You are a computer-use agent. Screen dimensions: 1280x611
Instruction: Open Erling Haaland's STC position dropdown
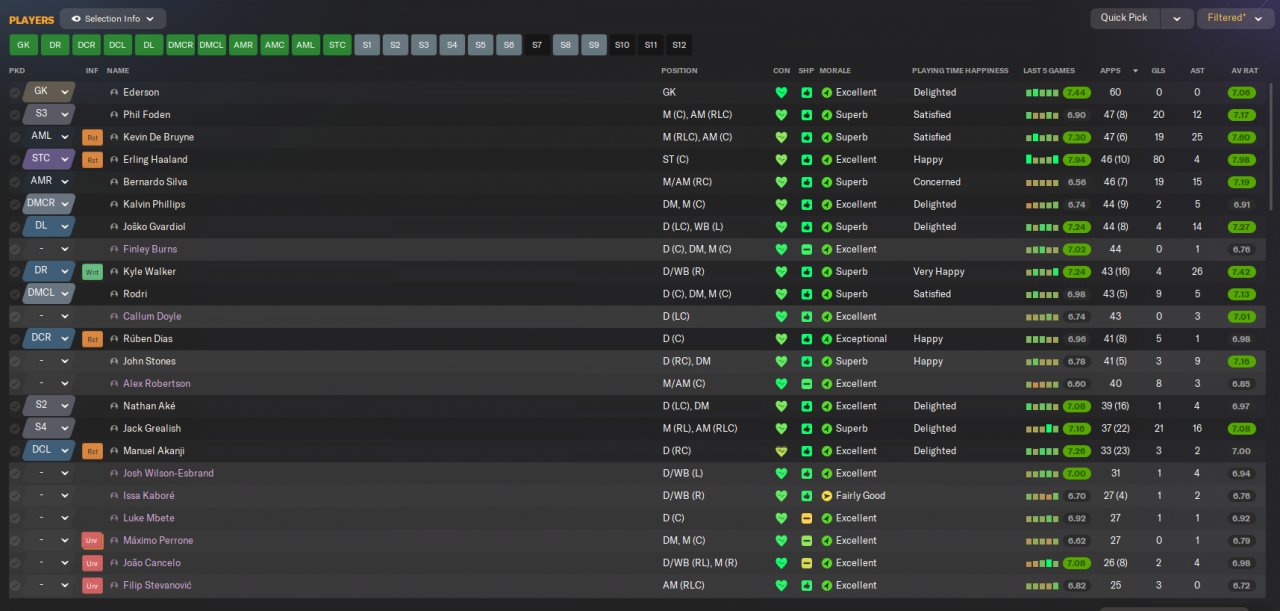coord(49,158)
